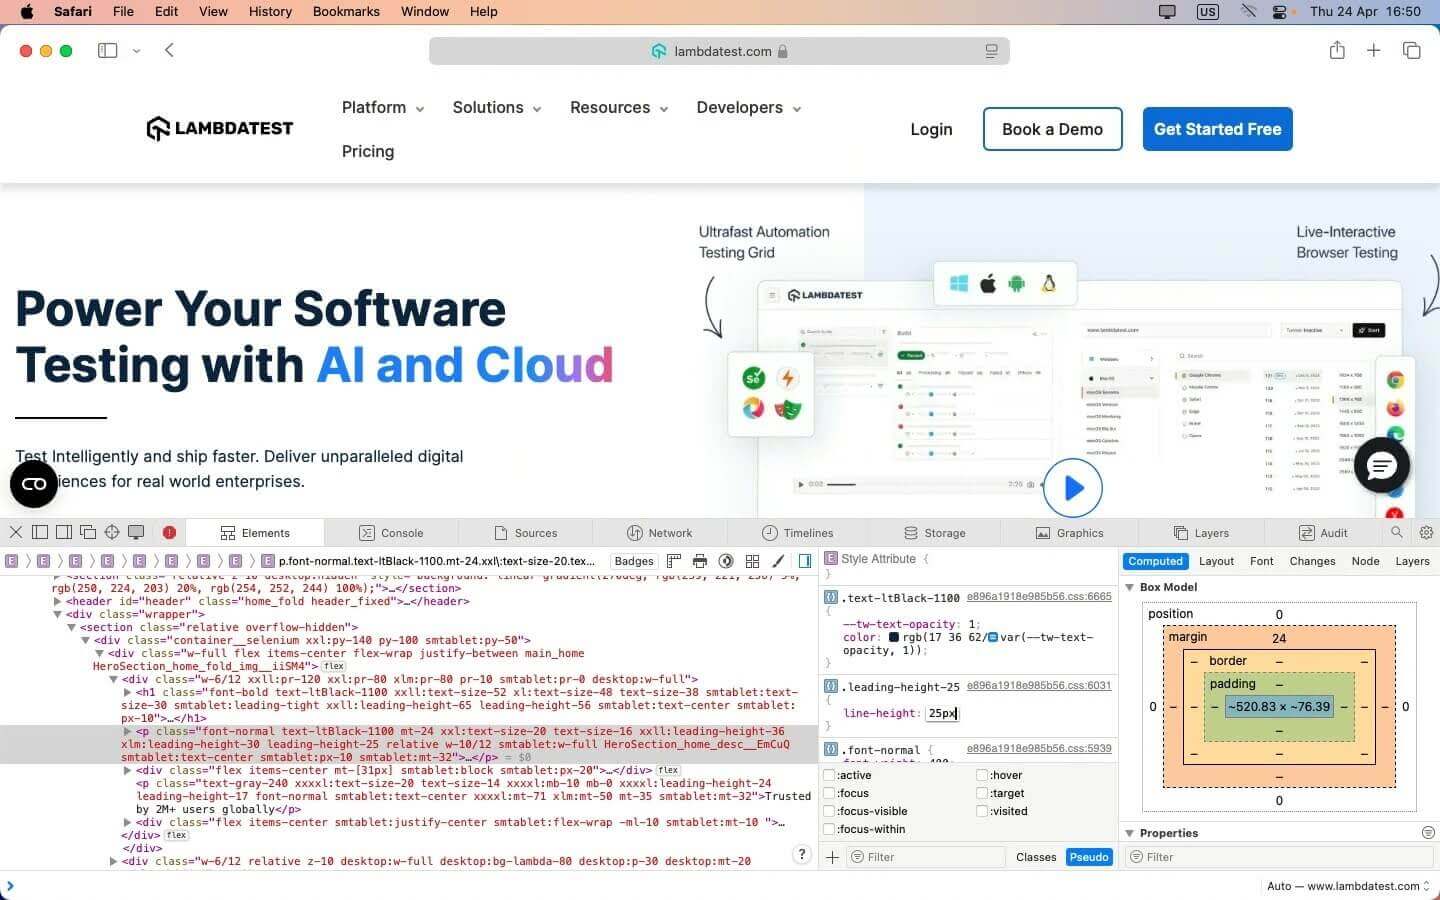Toggle the details sidebar icon

point(805,561)
